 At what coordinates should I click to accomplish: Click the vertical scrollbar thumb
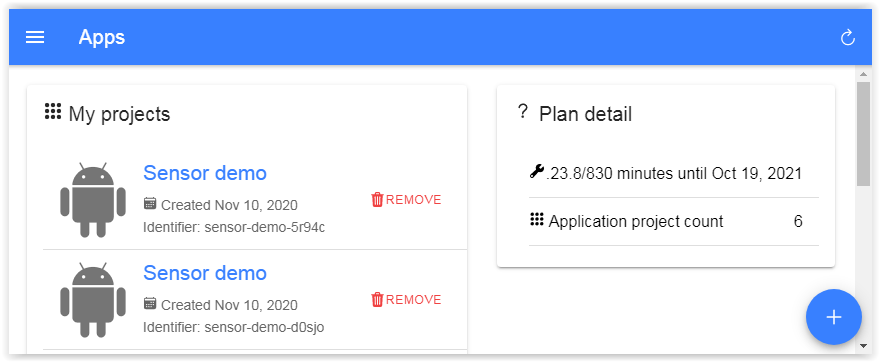864,134
